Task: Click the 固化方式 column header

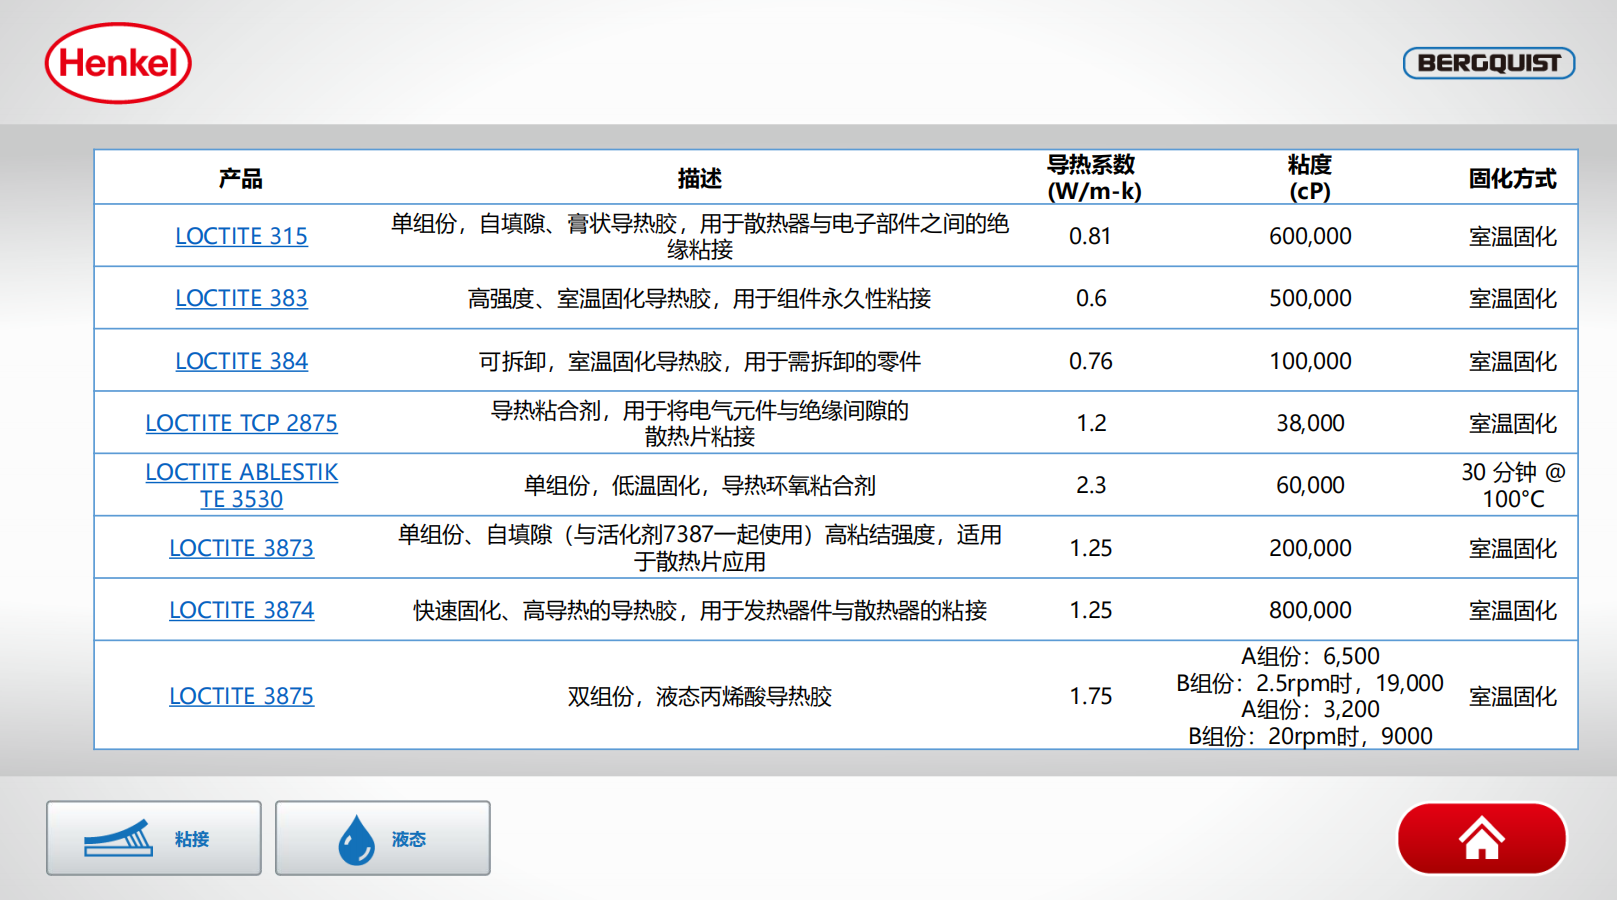Action: click(1512, 179)
